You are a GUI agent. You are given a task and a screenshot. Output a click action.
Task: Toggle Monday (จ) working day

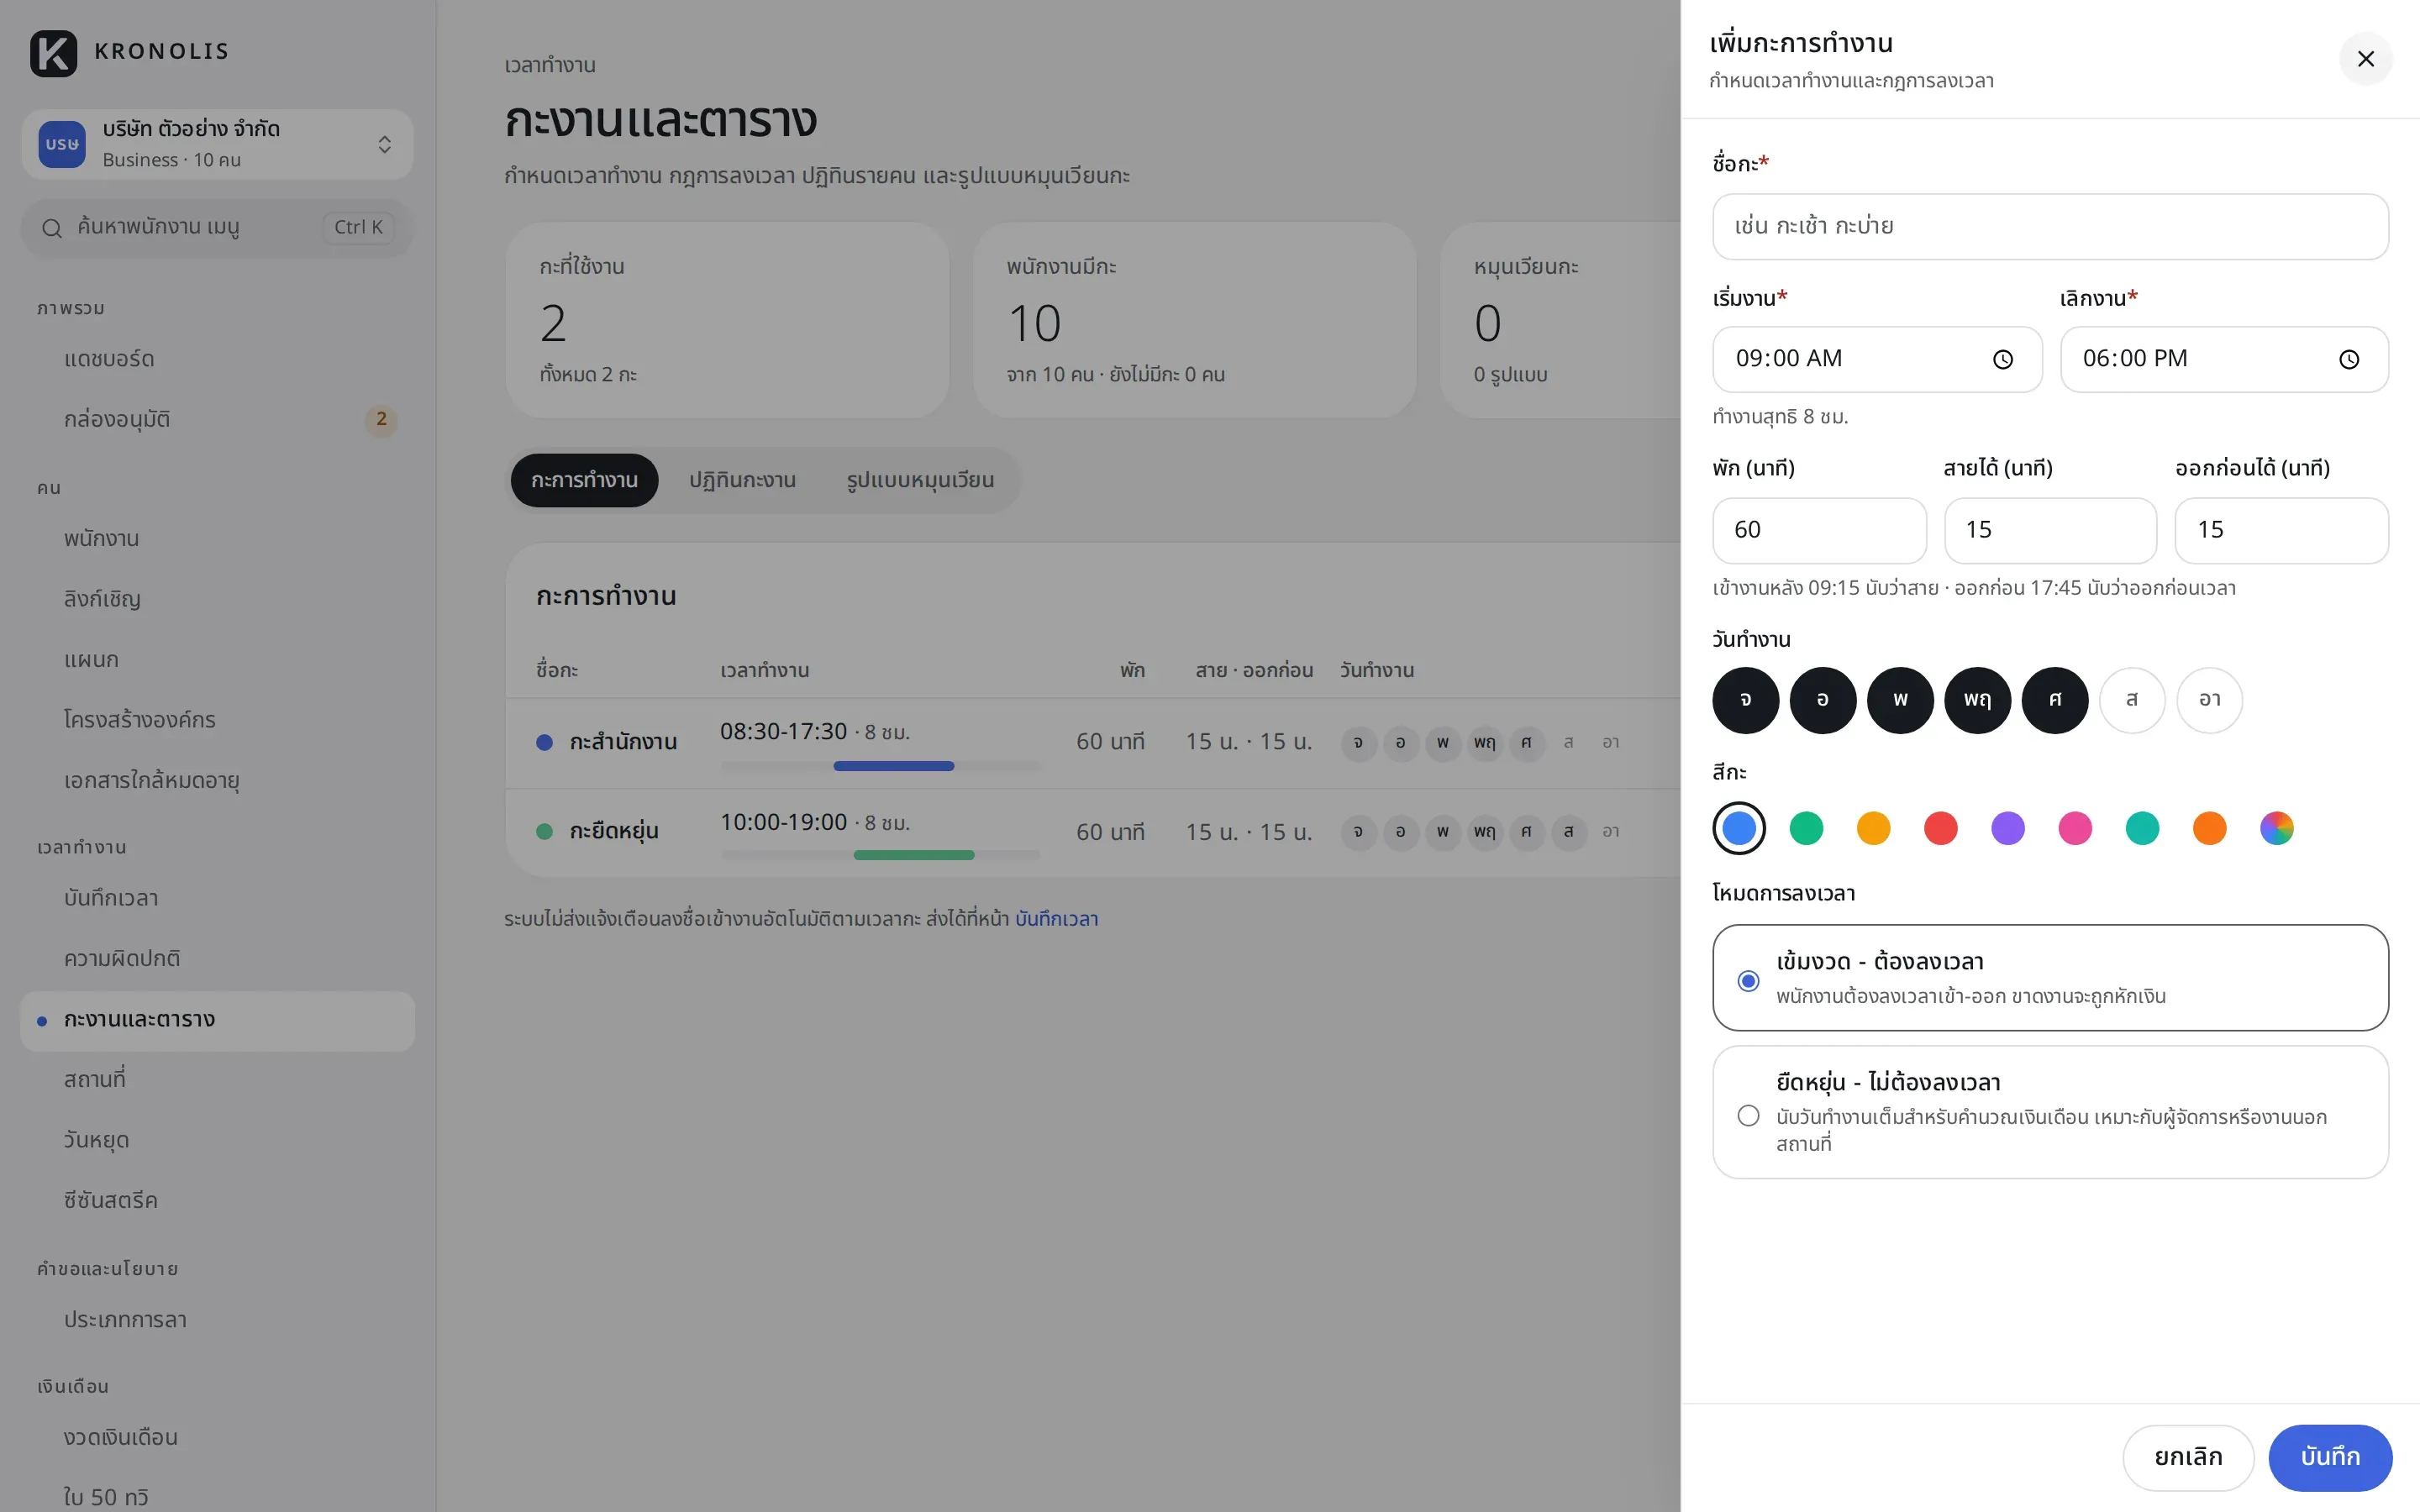pos(1745,700)
